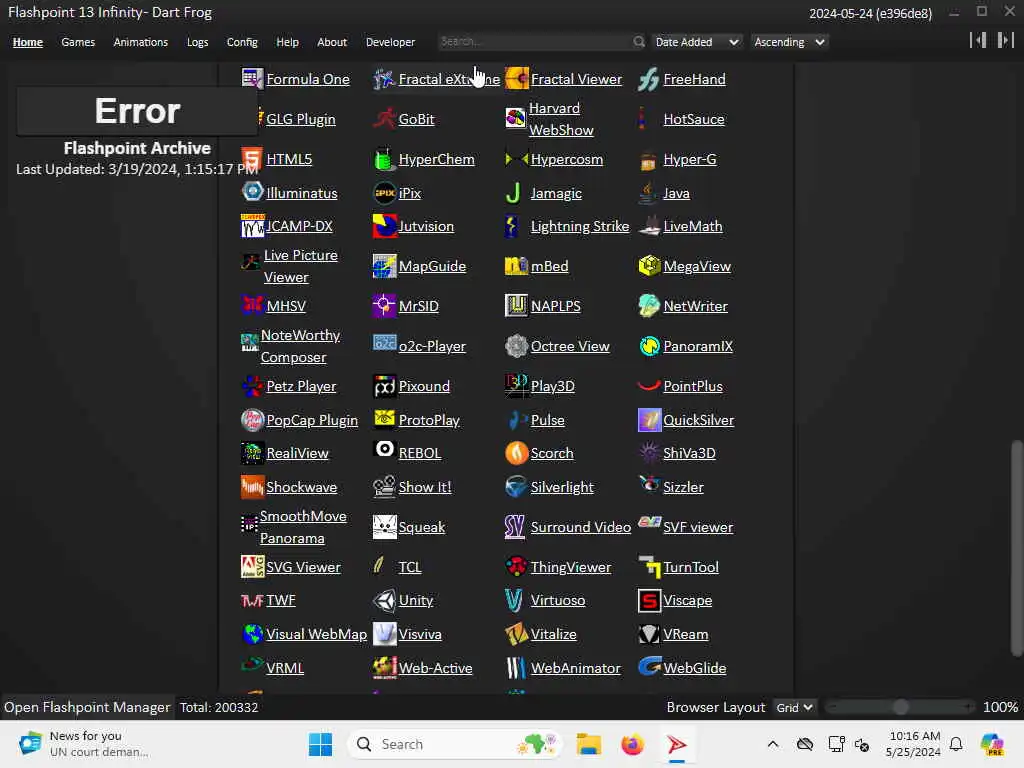The height and width of the screenshot is (768, 1024).
Task: Click the Shockwave icon
Action: [x=252, y=487]
